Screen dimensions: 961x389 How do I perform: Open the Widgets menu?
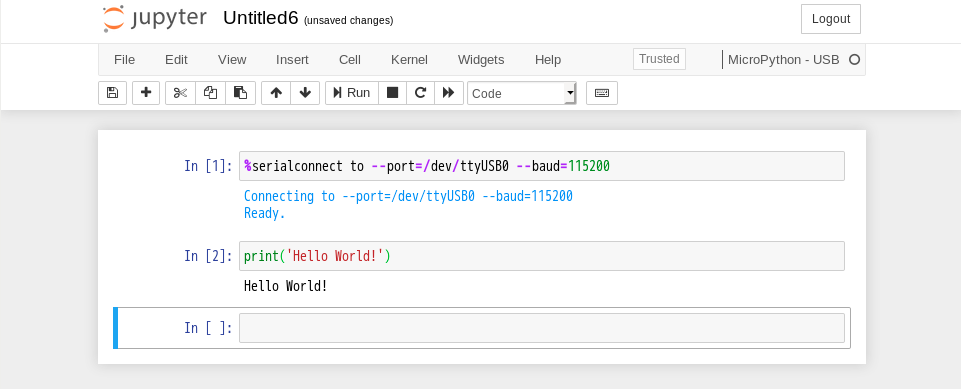click(481, 59)
